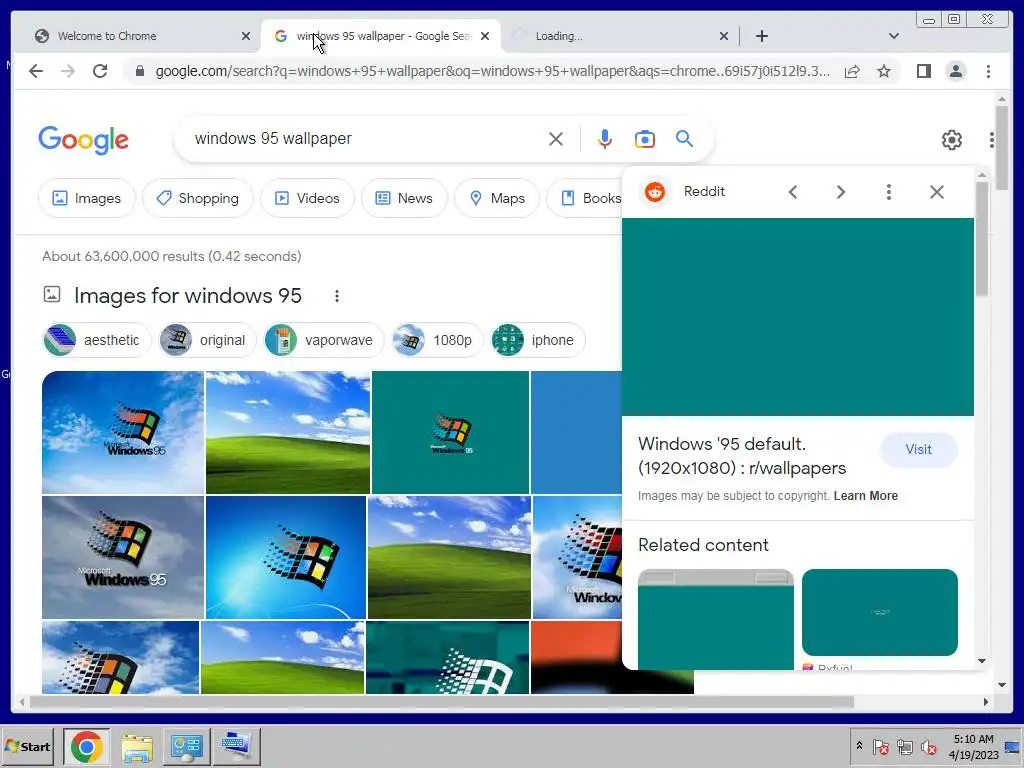
Task: Open Windows '95 default r/wallpapers title
Action: (x=742, y=456)
